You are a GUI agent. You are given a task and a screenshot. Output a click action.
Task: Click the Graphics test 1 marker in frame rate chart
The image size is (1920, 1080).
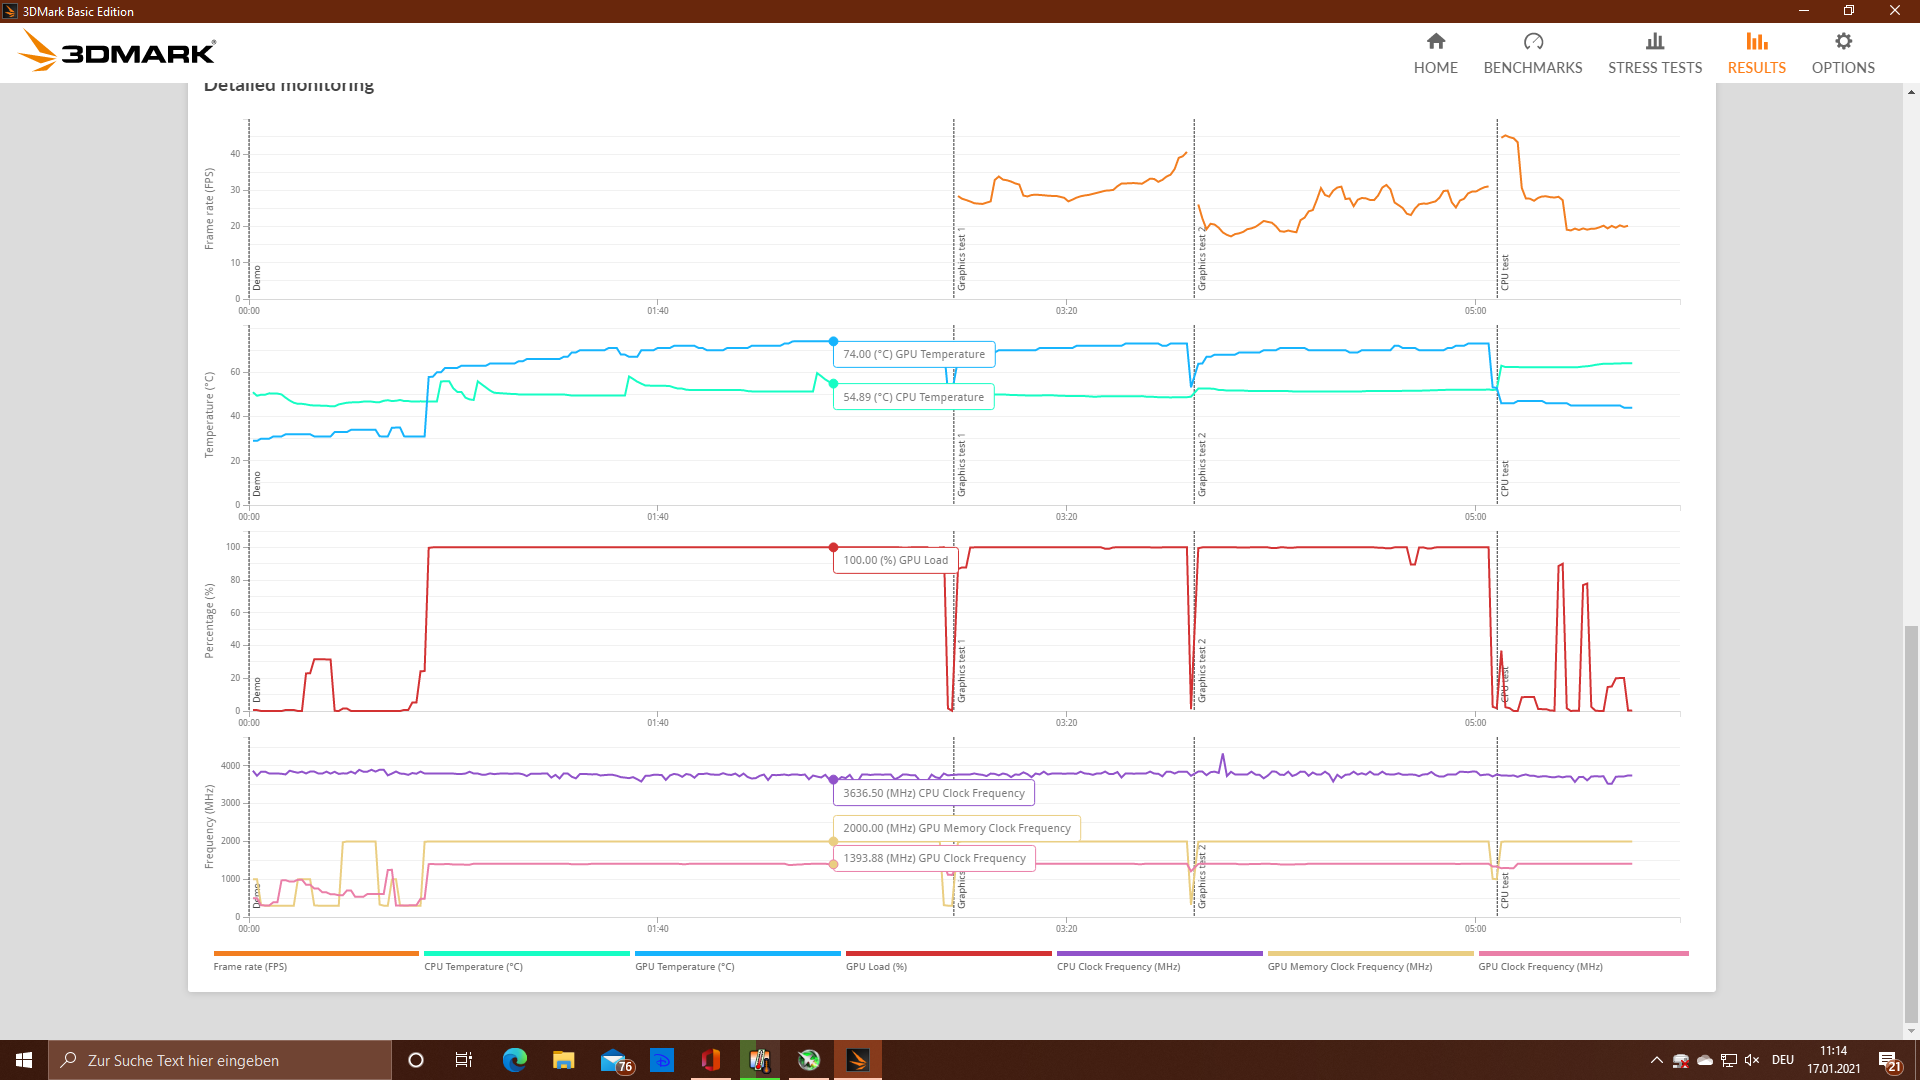pyautogui.click(x=961, y=260)
